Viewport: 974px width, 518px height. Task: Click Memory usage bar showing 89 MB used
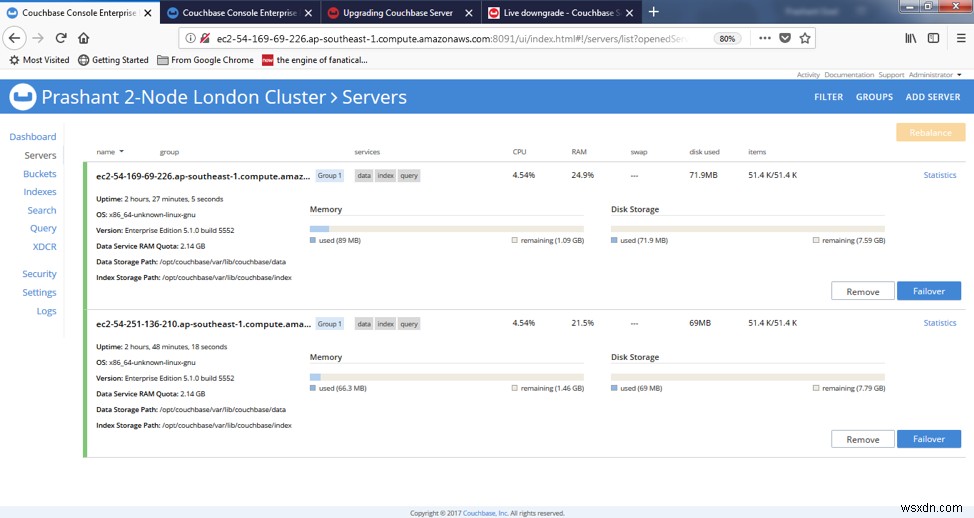[447, 229]
